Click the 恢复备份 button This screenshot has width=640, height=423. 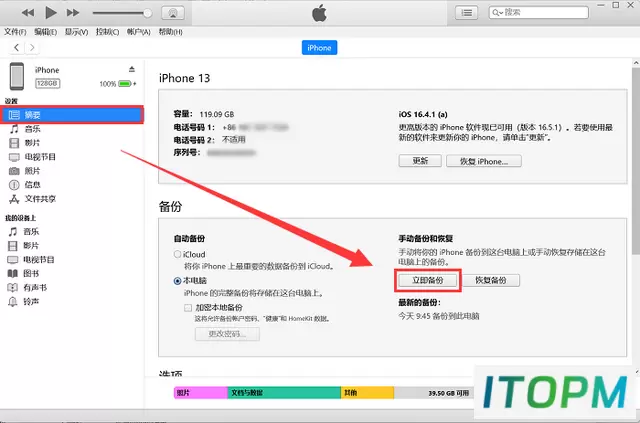pos(491,280)
